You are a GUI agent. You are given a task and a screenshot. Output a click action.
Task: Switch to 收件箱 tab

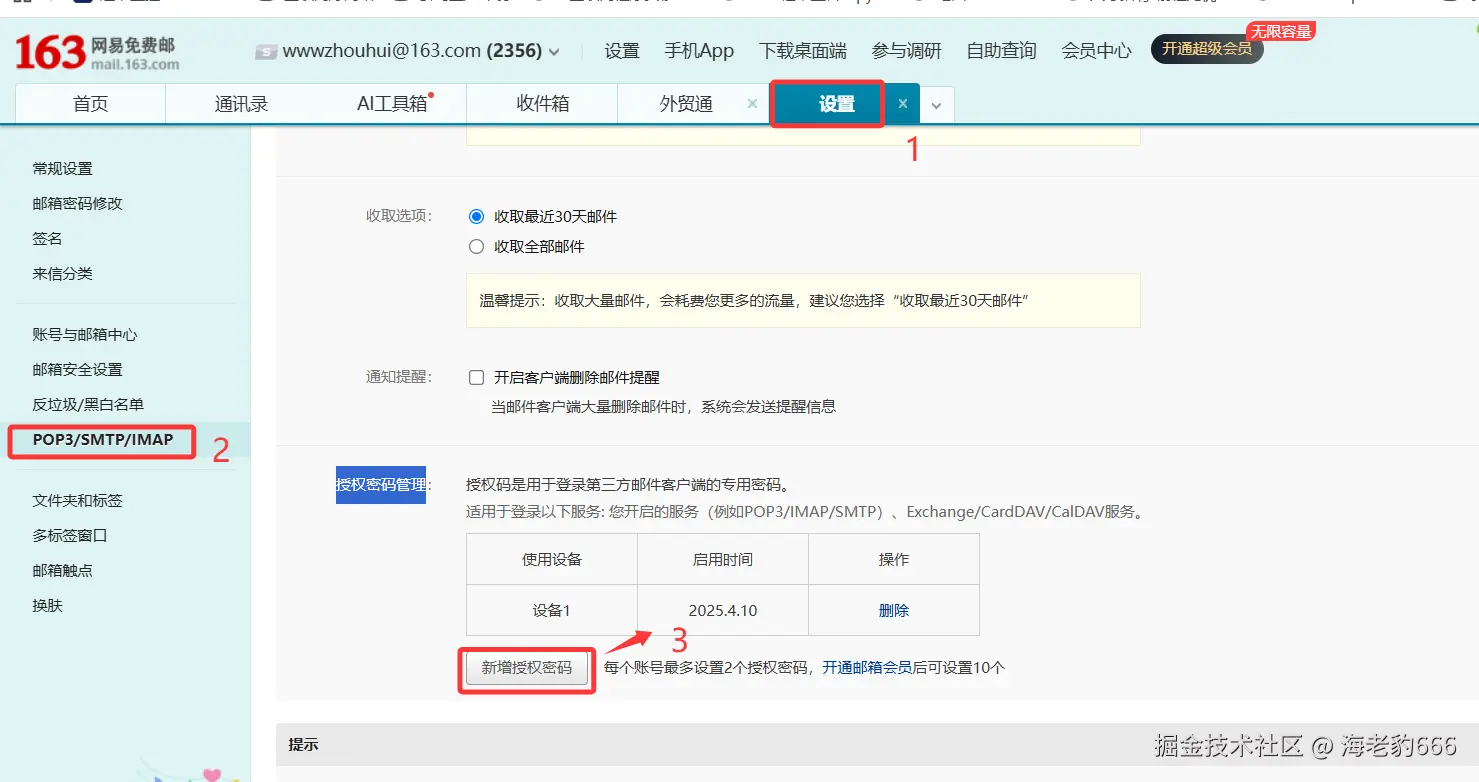tap(543, 104)
